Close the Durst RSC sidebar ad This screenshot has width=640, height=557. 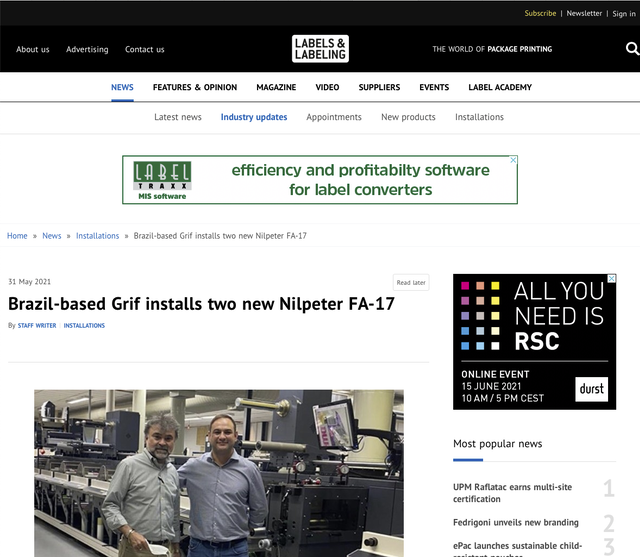click(612, 279)
